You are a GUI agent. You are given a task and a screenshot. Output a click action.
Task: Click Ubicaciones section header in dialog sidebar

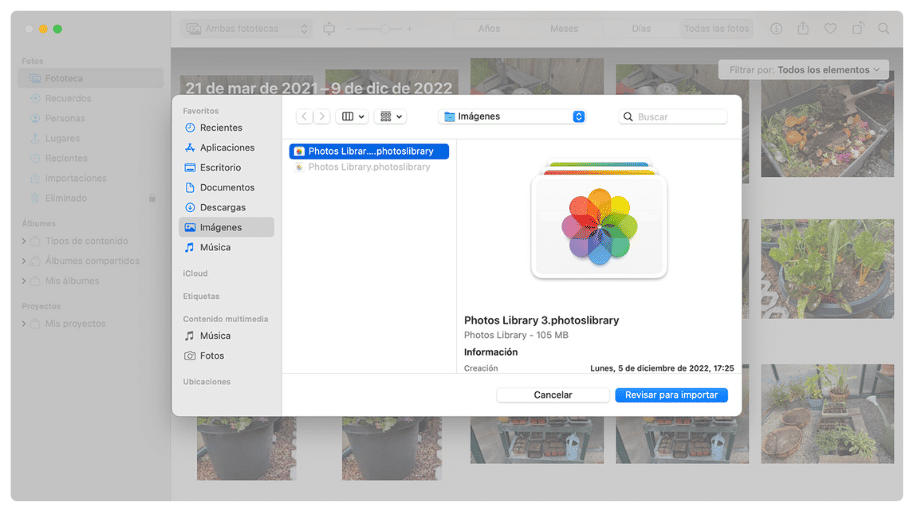click(x=206, y=382)
